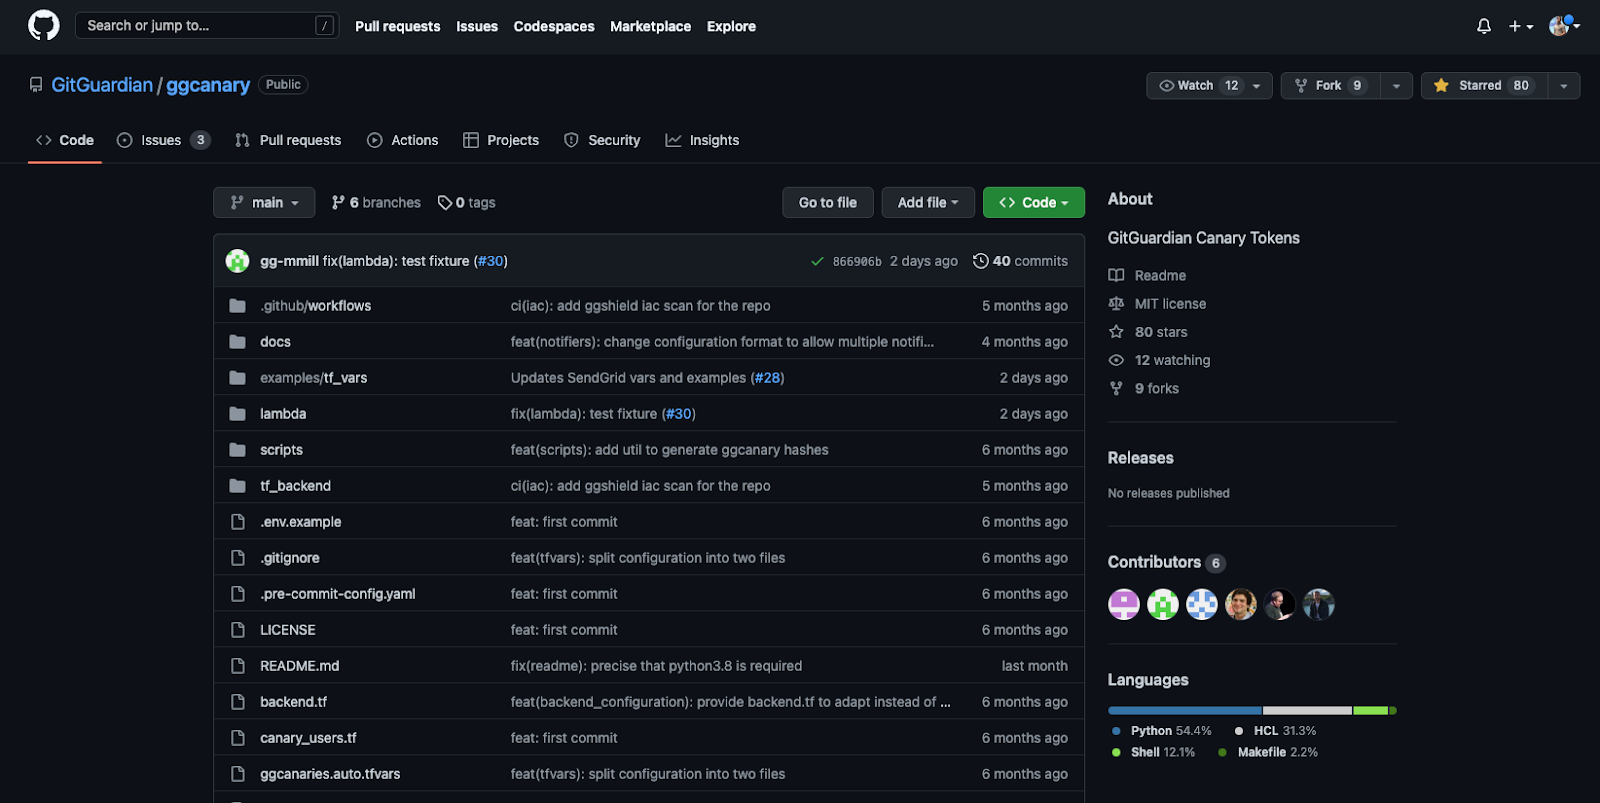The height and width of the screenshot is (803, 1600).
Task: Switch to the Insights repository tab
Action: pos(702,141)
